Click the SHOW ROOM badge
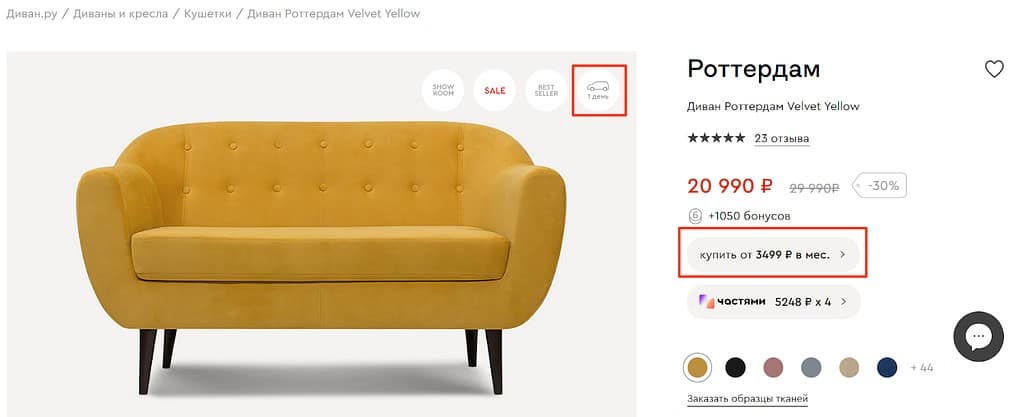Screen dimensions: 1023x417 click(443, 90)
